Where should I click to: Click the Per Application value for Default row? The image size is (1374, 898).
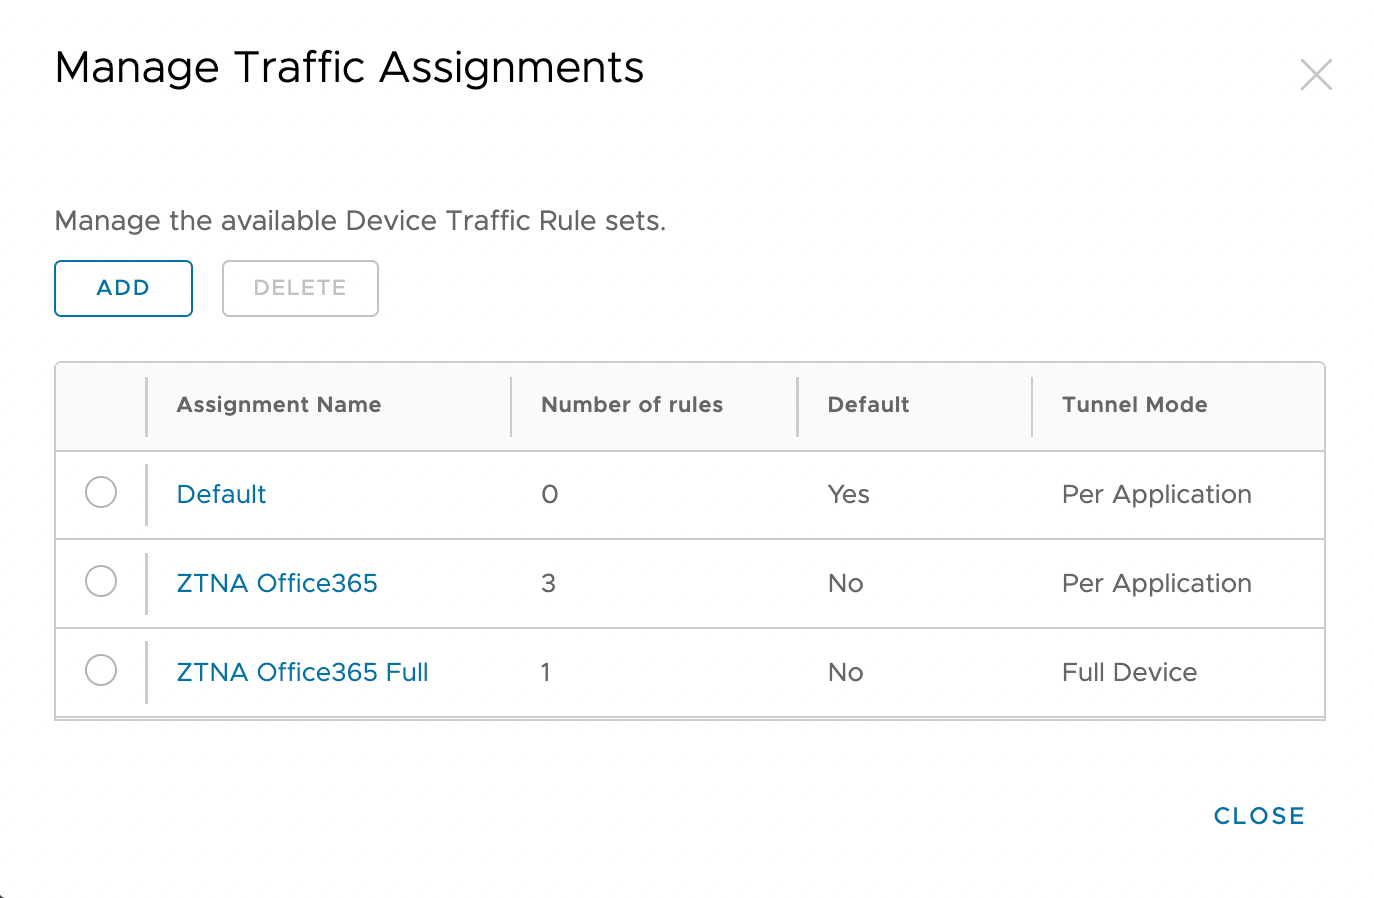(1156, 494)
